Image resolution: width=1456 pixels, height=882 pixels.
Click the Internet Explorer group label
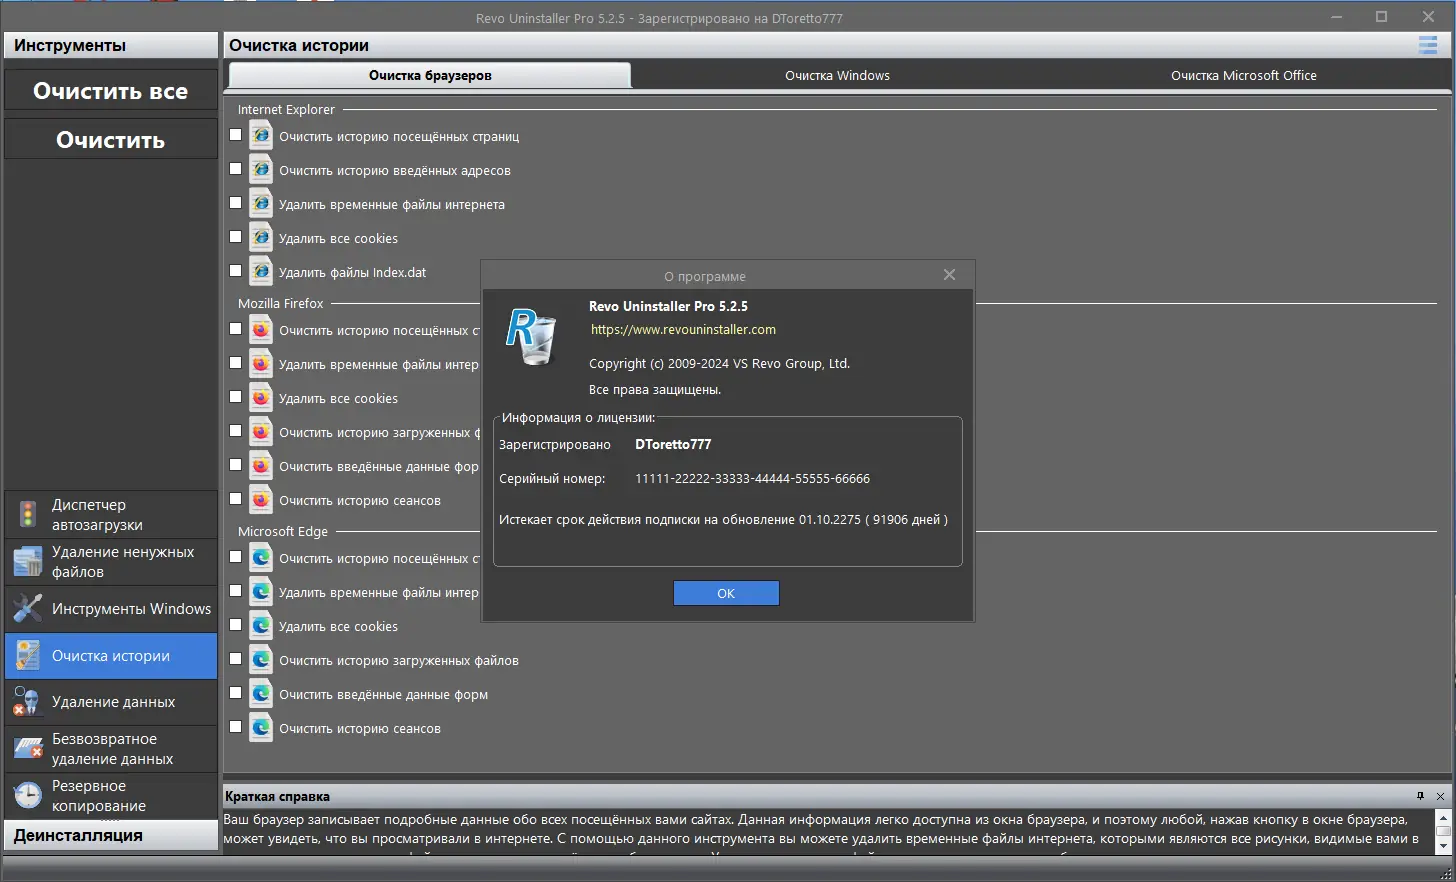click(x=286, y=109)
